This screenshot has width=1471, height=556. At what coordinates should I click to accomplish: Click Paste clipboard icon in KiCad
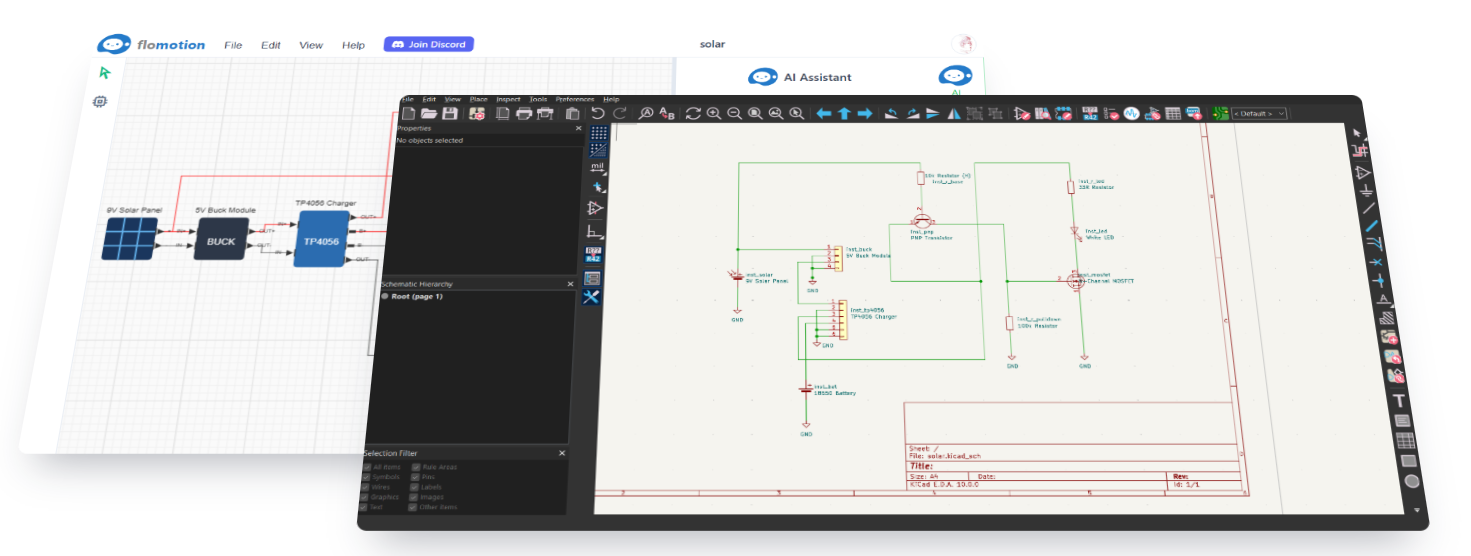pos(572,114)
